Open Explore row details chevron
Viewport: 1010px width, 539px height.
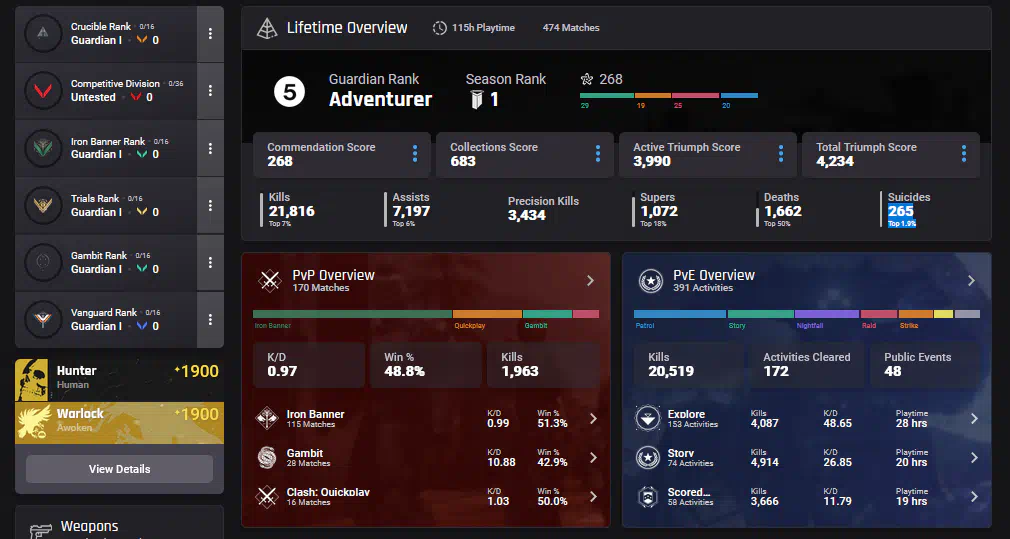tap(974, 419)
